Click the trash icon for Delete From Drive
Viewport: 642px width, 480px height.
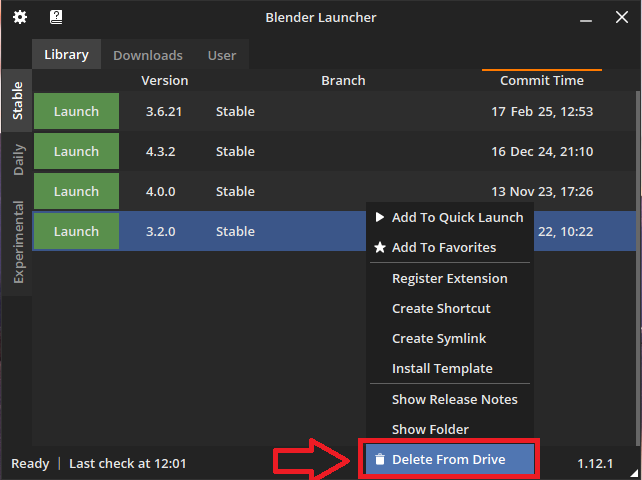[x=380, y=460]
